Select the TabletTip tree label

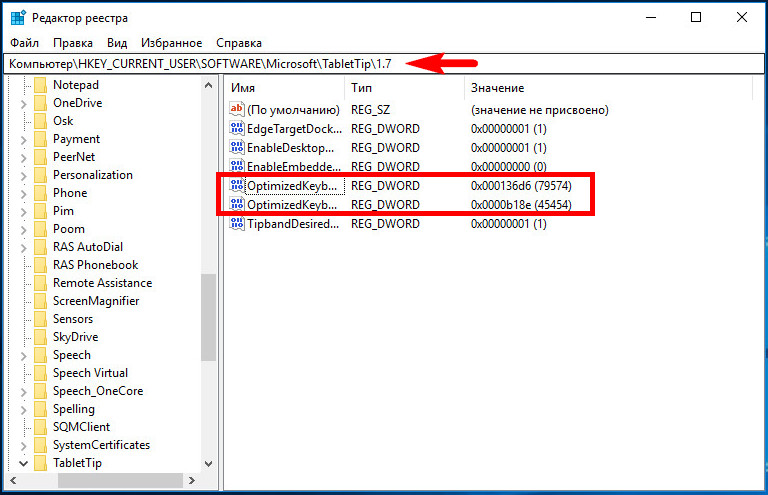point(77,463)
